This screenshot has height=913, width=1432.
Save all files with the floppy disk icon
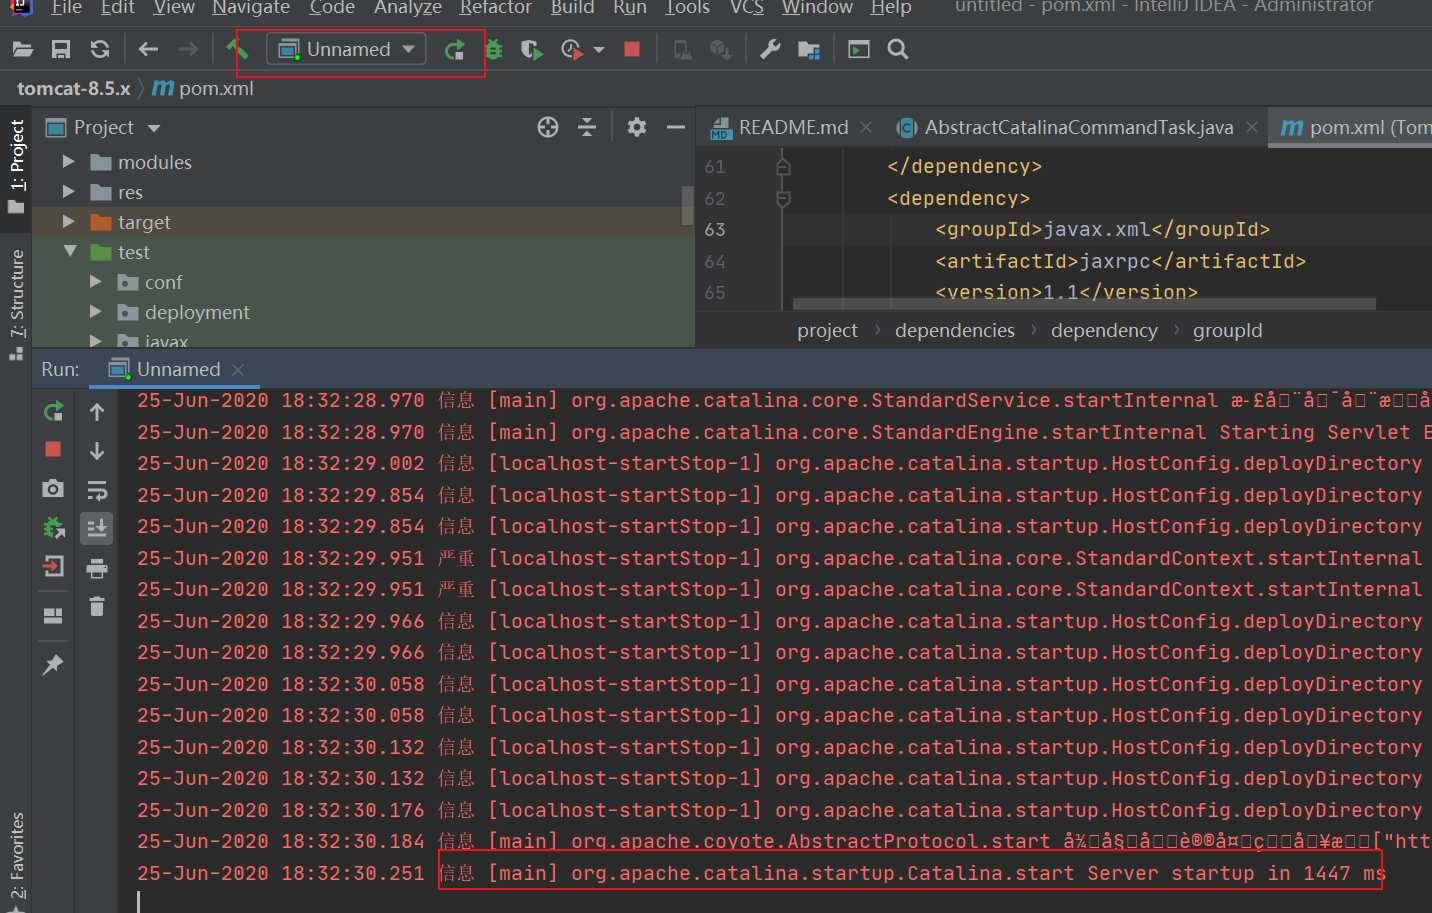[61, 49]
